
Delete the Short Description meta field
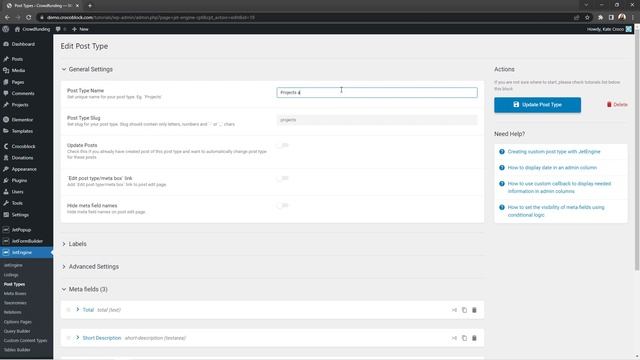pyautogui.click(x=474, y=338)
